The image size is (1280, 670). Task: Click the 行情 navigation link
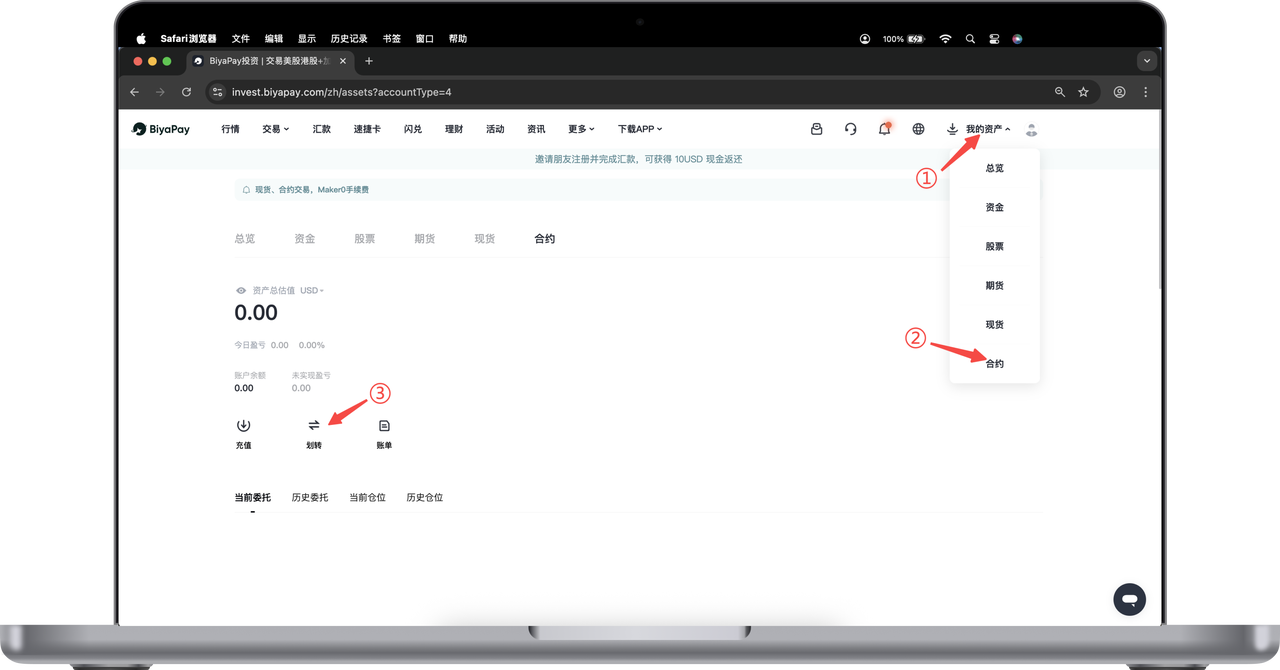point(230,129)
